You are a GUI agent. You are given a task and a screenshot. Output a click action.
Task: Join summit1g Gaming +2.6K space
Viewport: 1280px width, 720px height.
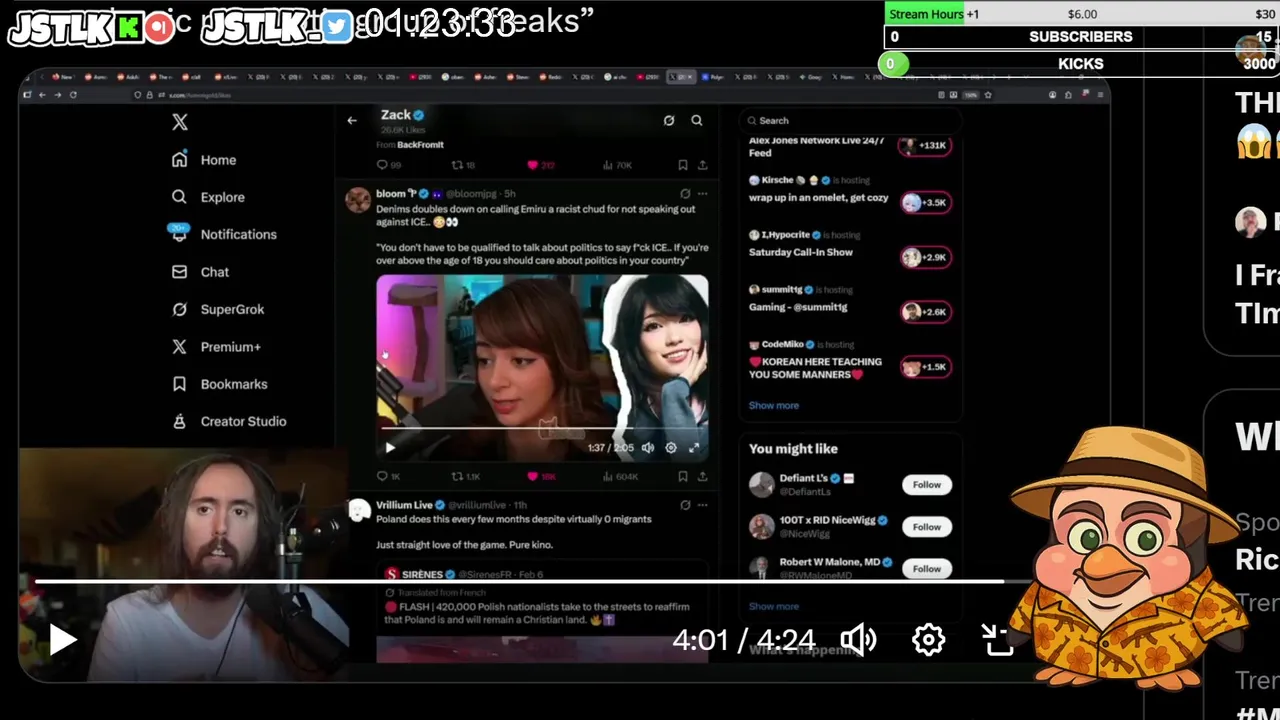925,312
